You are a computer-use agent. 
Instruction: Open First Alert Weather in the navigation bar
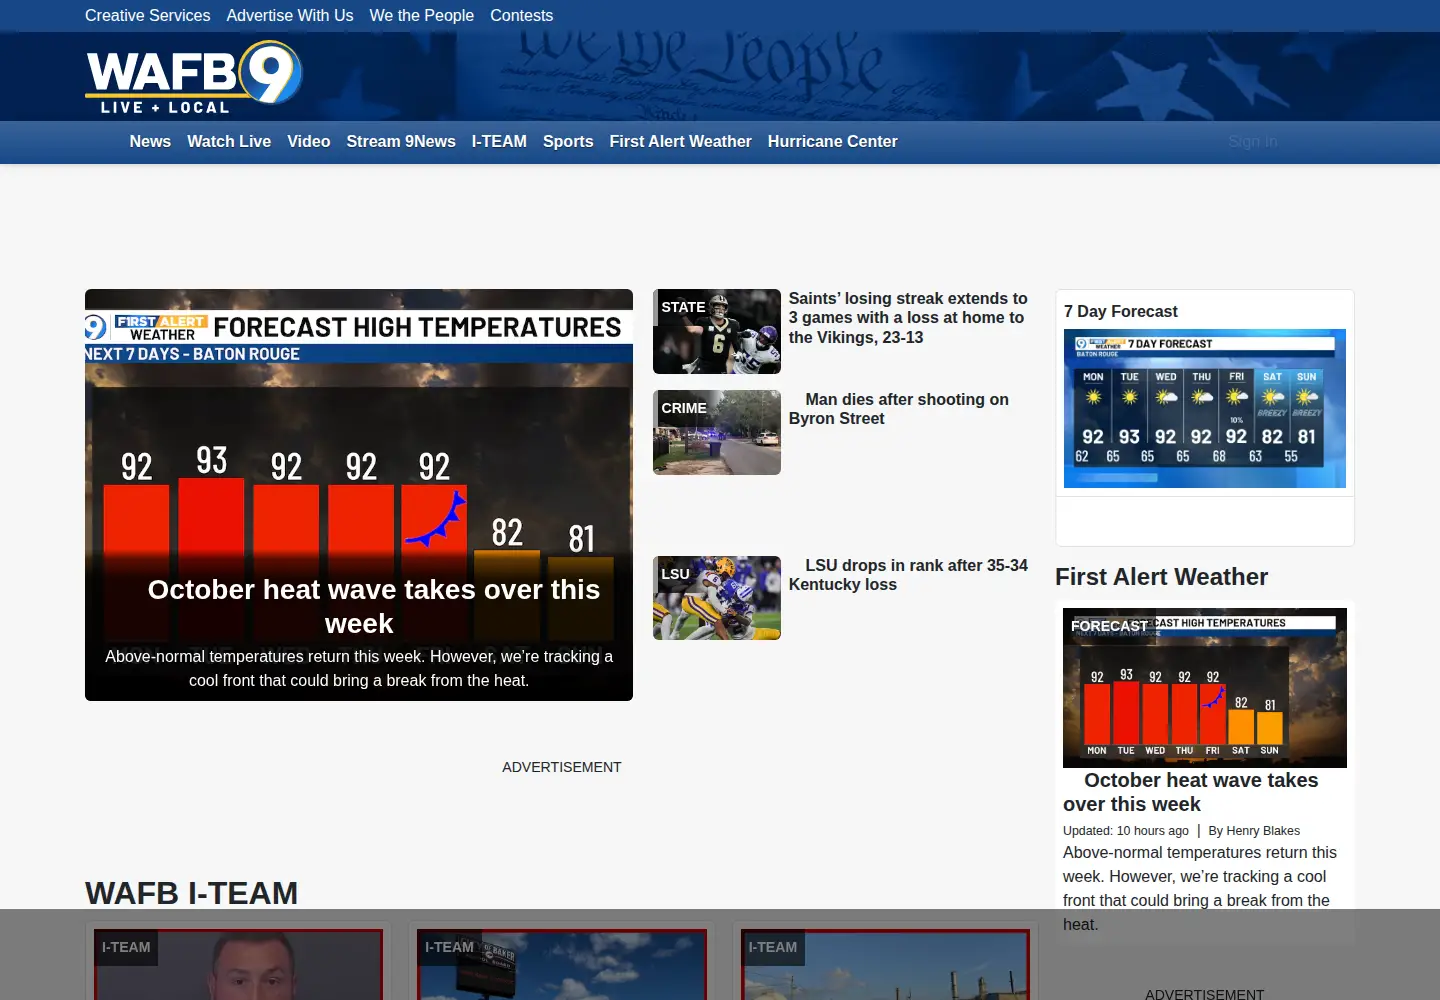click(x=681, y=141)
